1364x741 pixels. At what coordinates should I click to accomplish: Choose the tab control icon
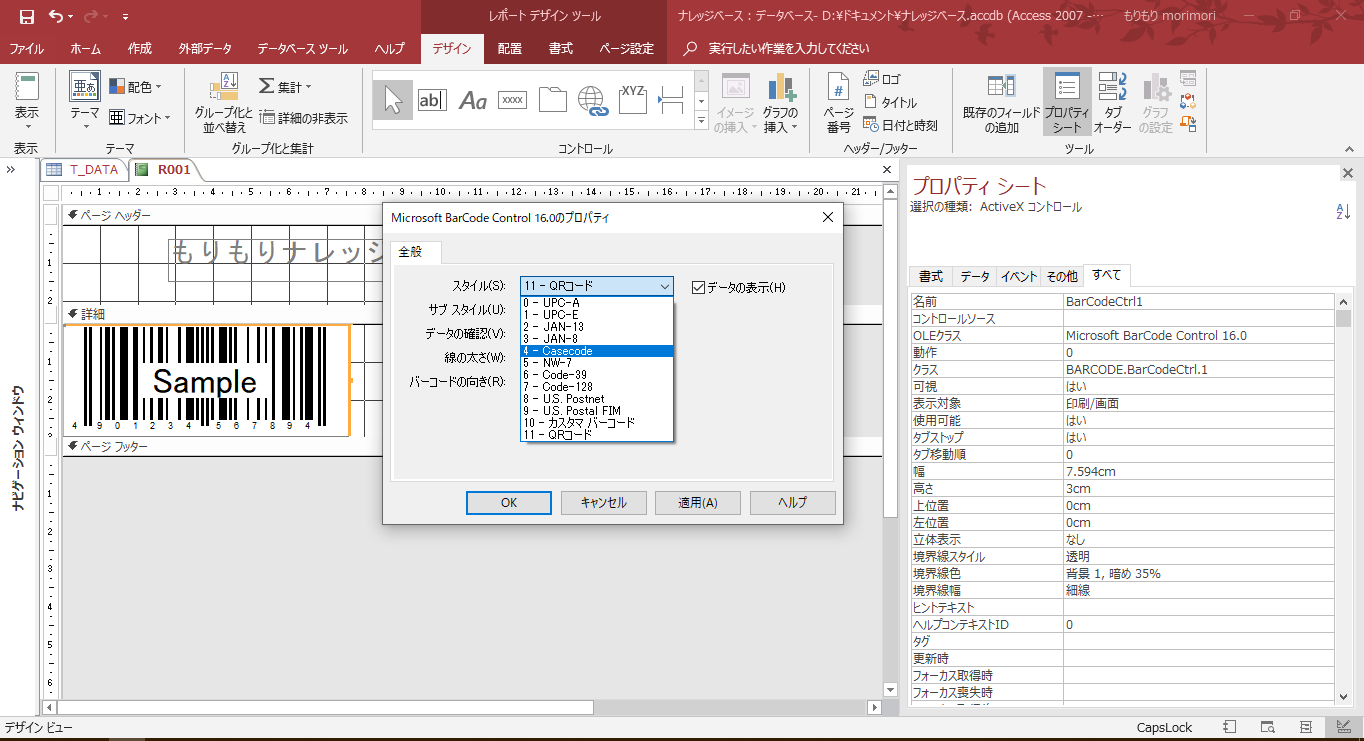552,100
